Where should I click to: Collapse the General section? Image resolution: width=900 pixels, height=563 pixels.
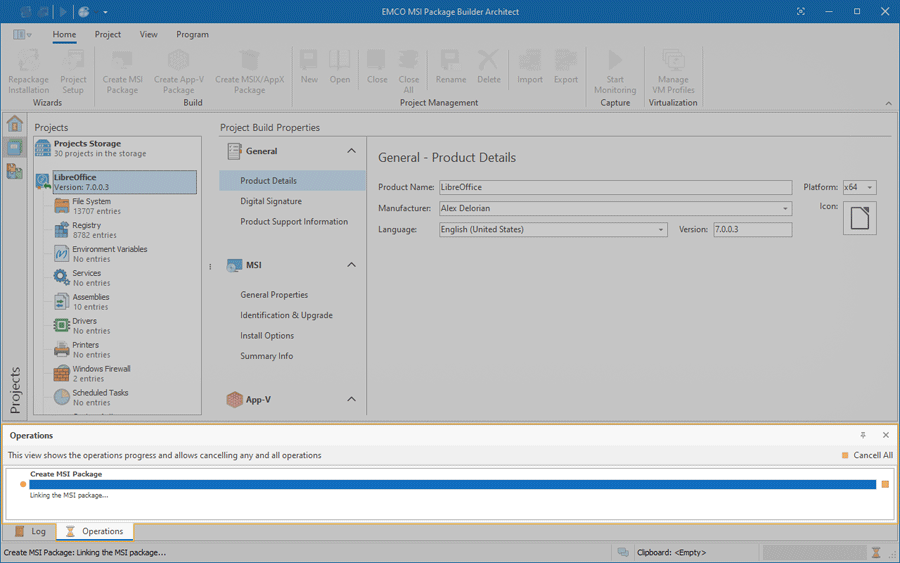pos(351,151)
